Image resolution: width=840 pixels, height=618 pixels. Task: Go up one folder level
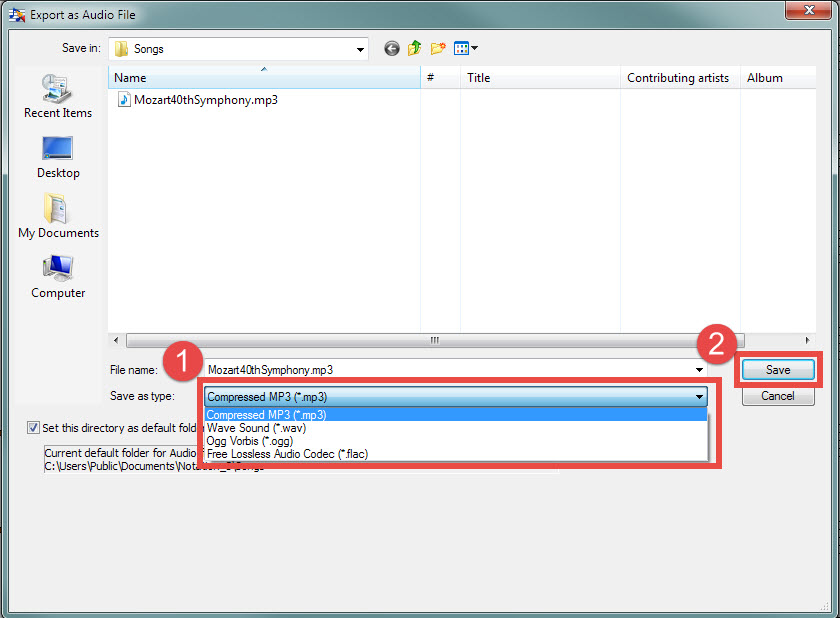pos(414,48)
